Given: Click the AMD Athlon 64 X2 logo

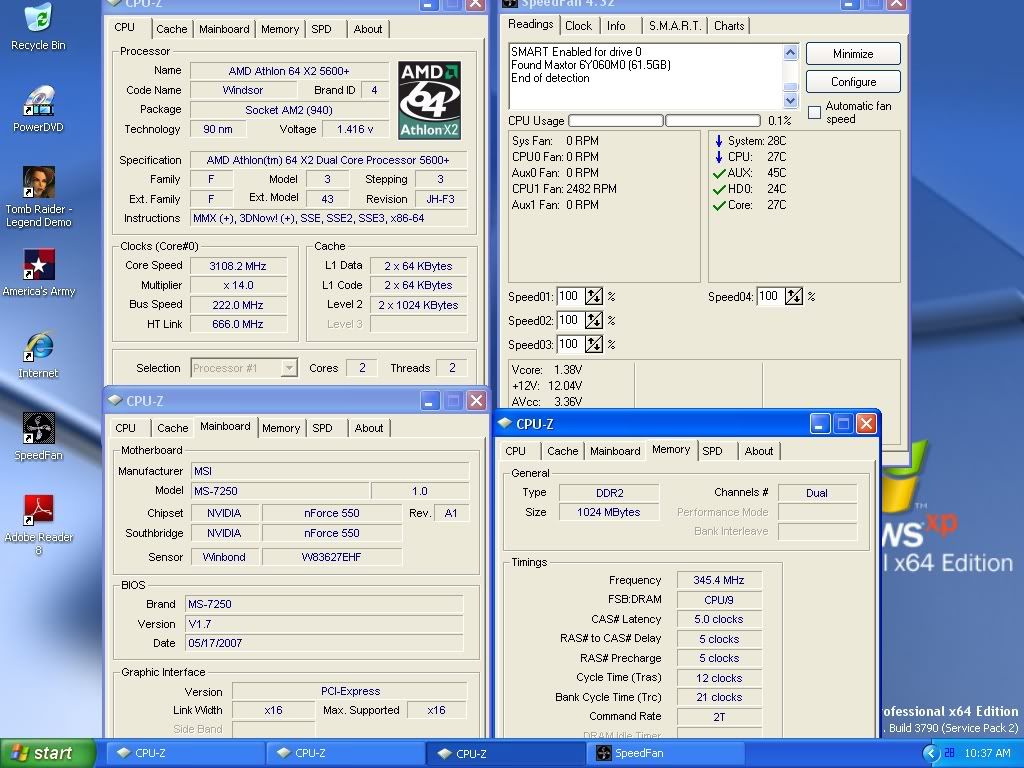Looking at the screenshot, I should coord(429,100).
